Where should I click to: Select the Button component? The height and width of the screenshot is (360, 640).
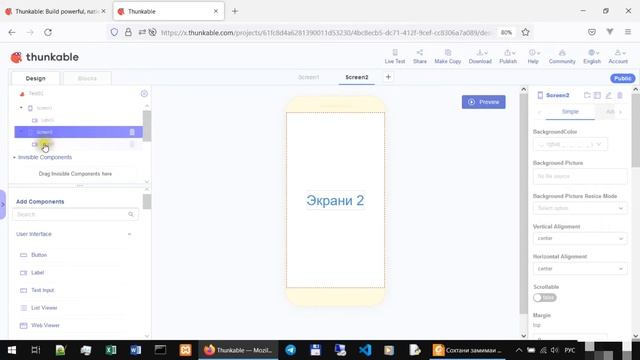tap(39, 255)
